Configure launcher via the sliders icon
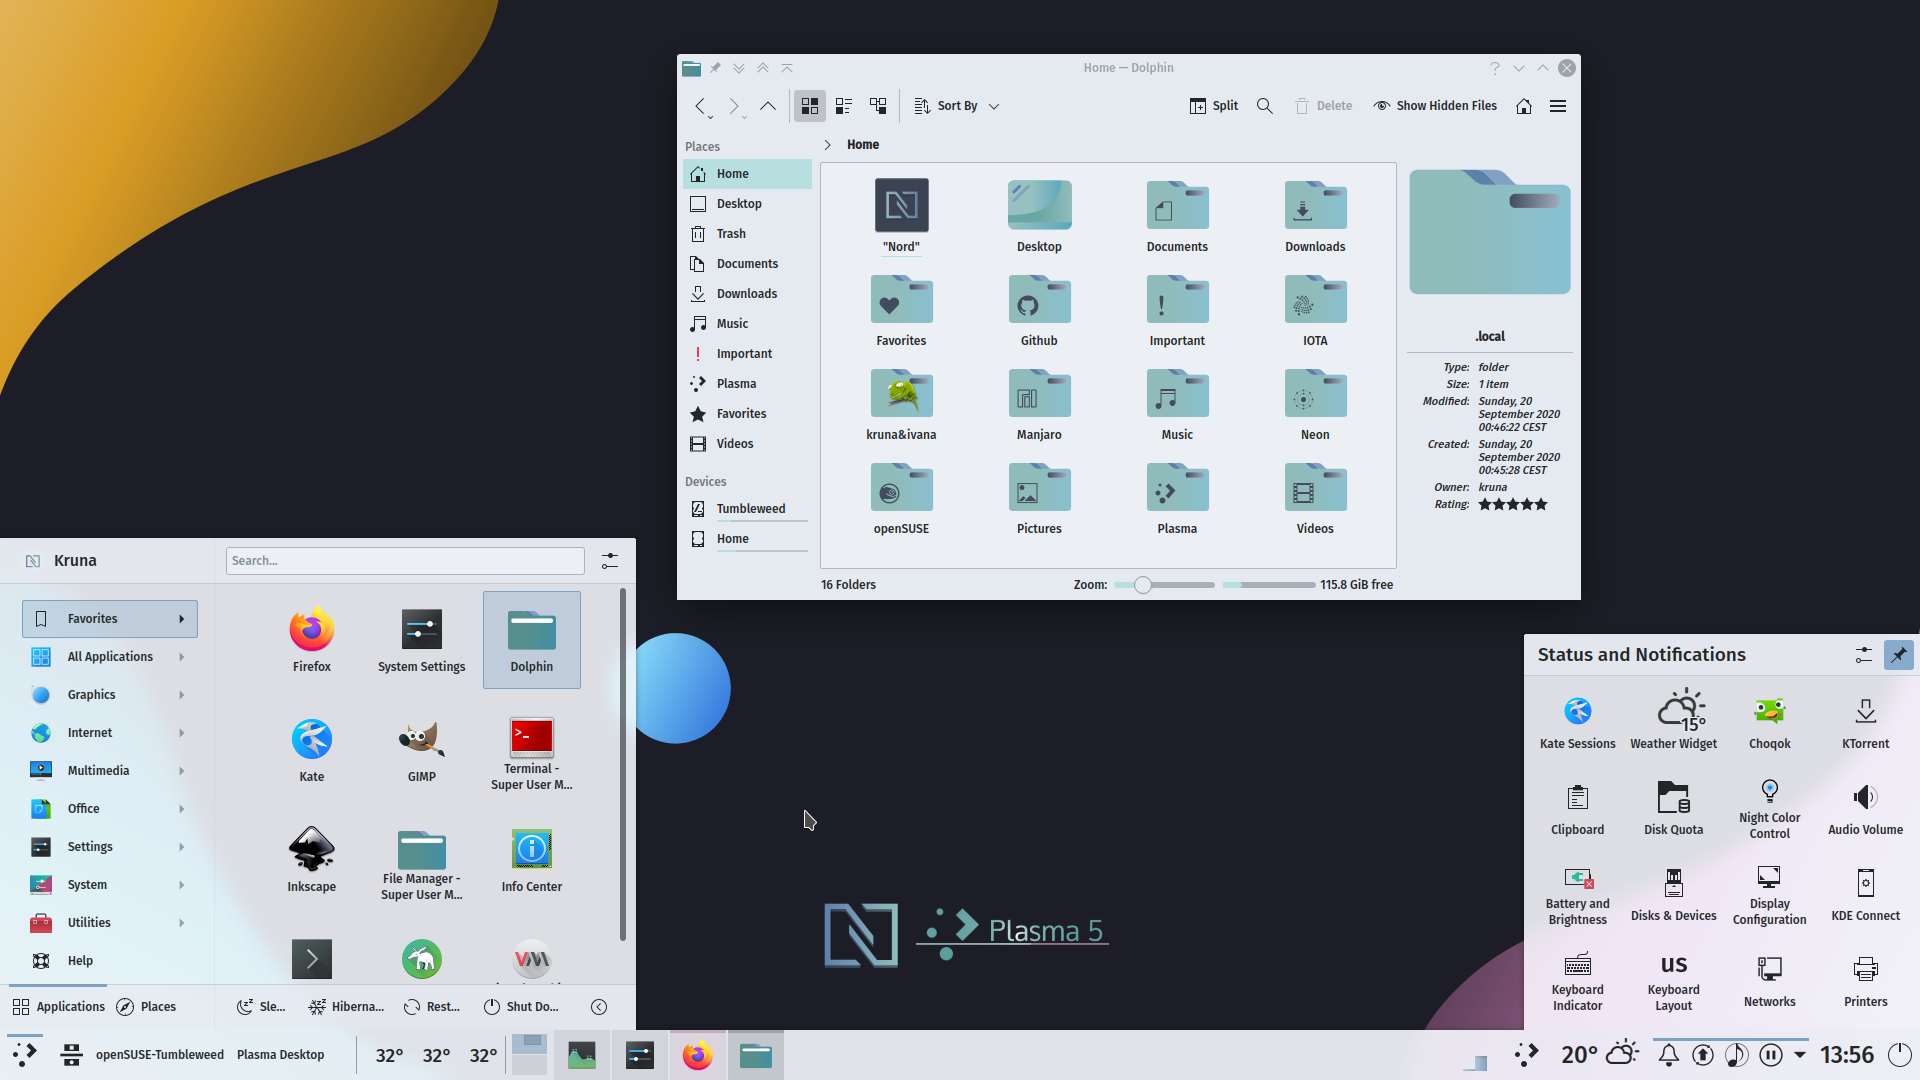This screenshot has height=1080, width=1920. [x=610, y=561]
